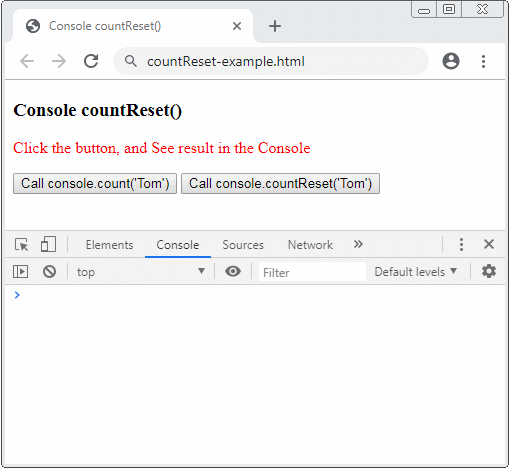The image size is (510, 469).
Task: Toggle the device toolbar icon
Action: click(x=48, y=244)
